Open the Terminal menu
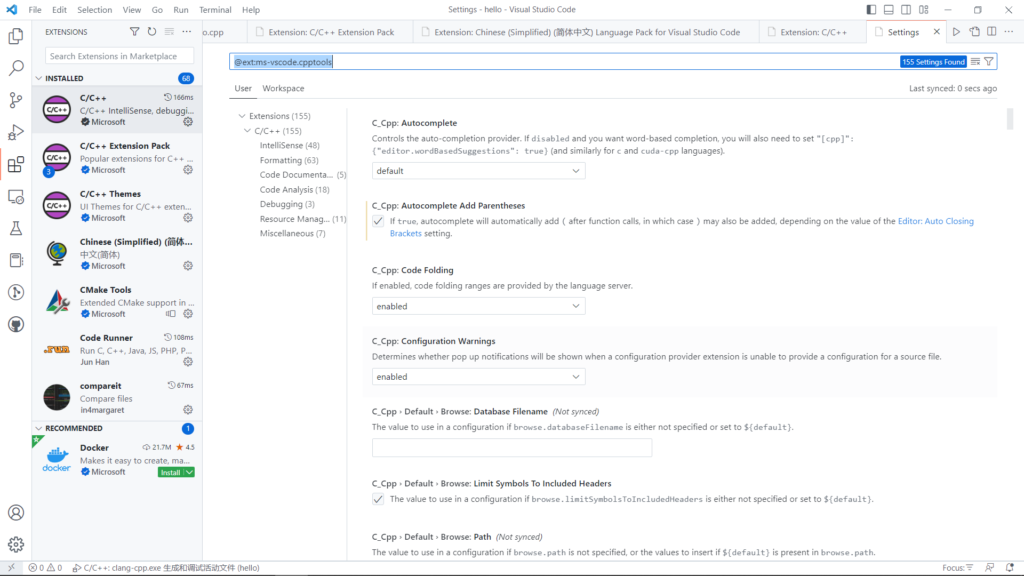This screenshot has height=576, width=1024. coord(215,9)
